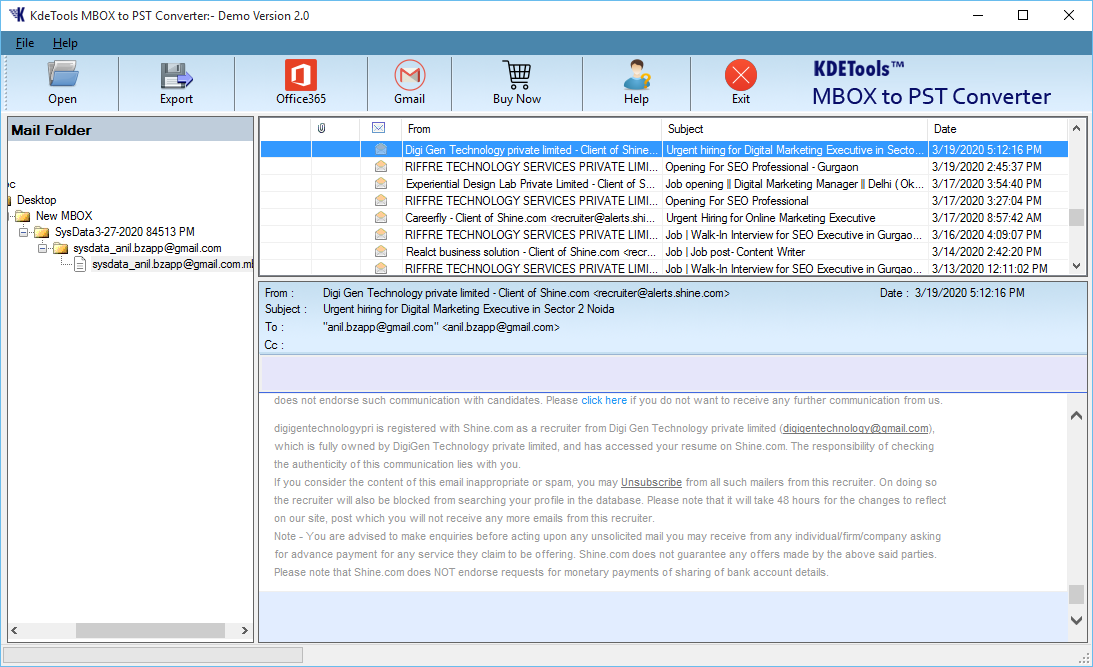
Task: Click the Unsubscribe link in email body
Action: [651, 482]
